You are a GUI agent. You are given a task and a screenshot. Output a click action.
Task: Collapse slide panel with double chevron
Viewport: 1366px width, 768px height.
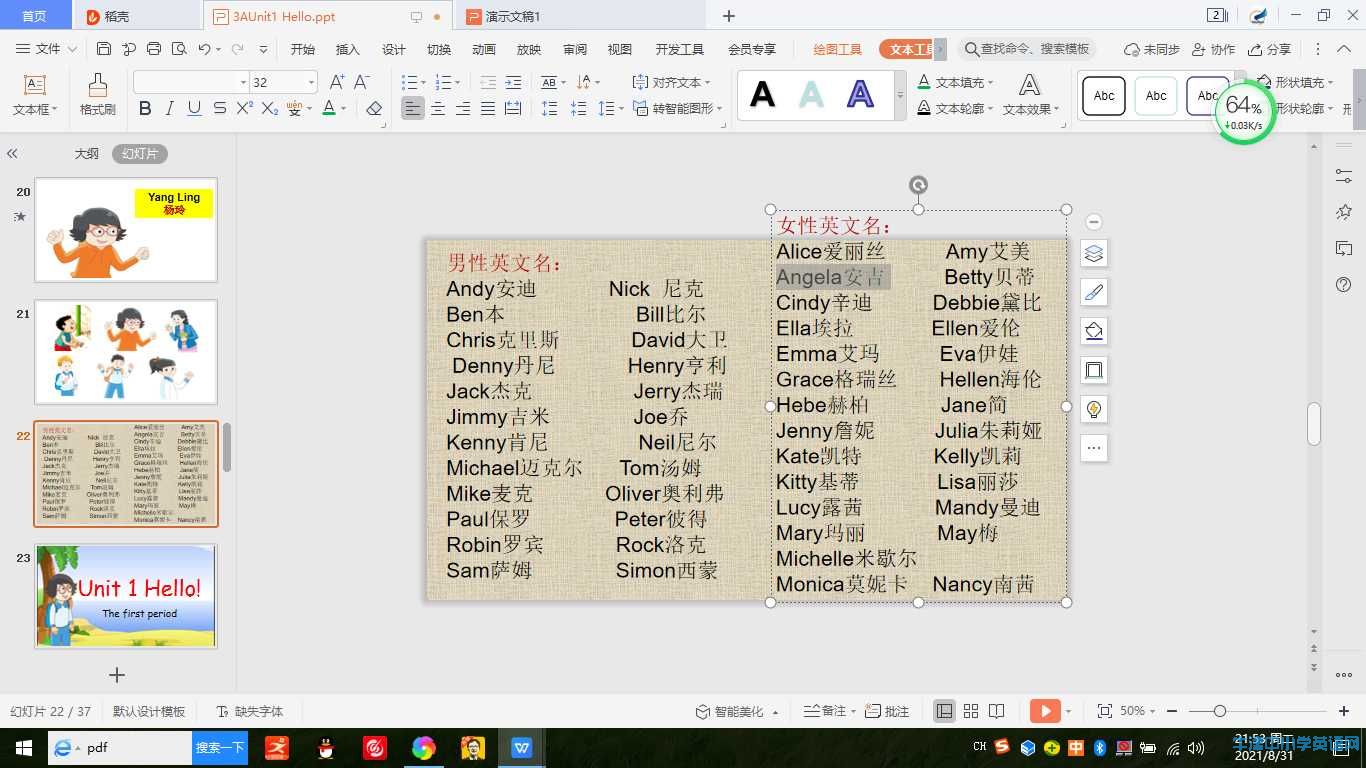click(x=12, y=154)
